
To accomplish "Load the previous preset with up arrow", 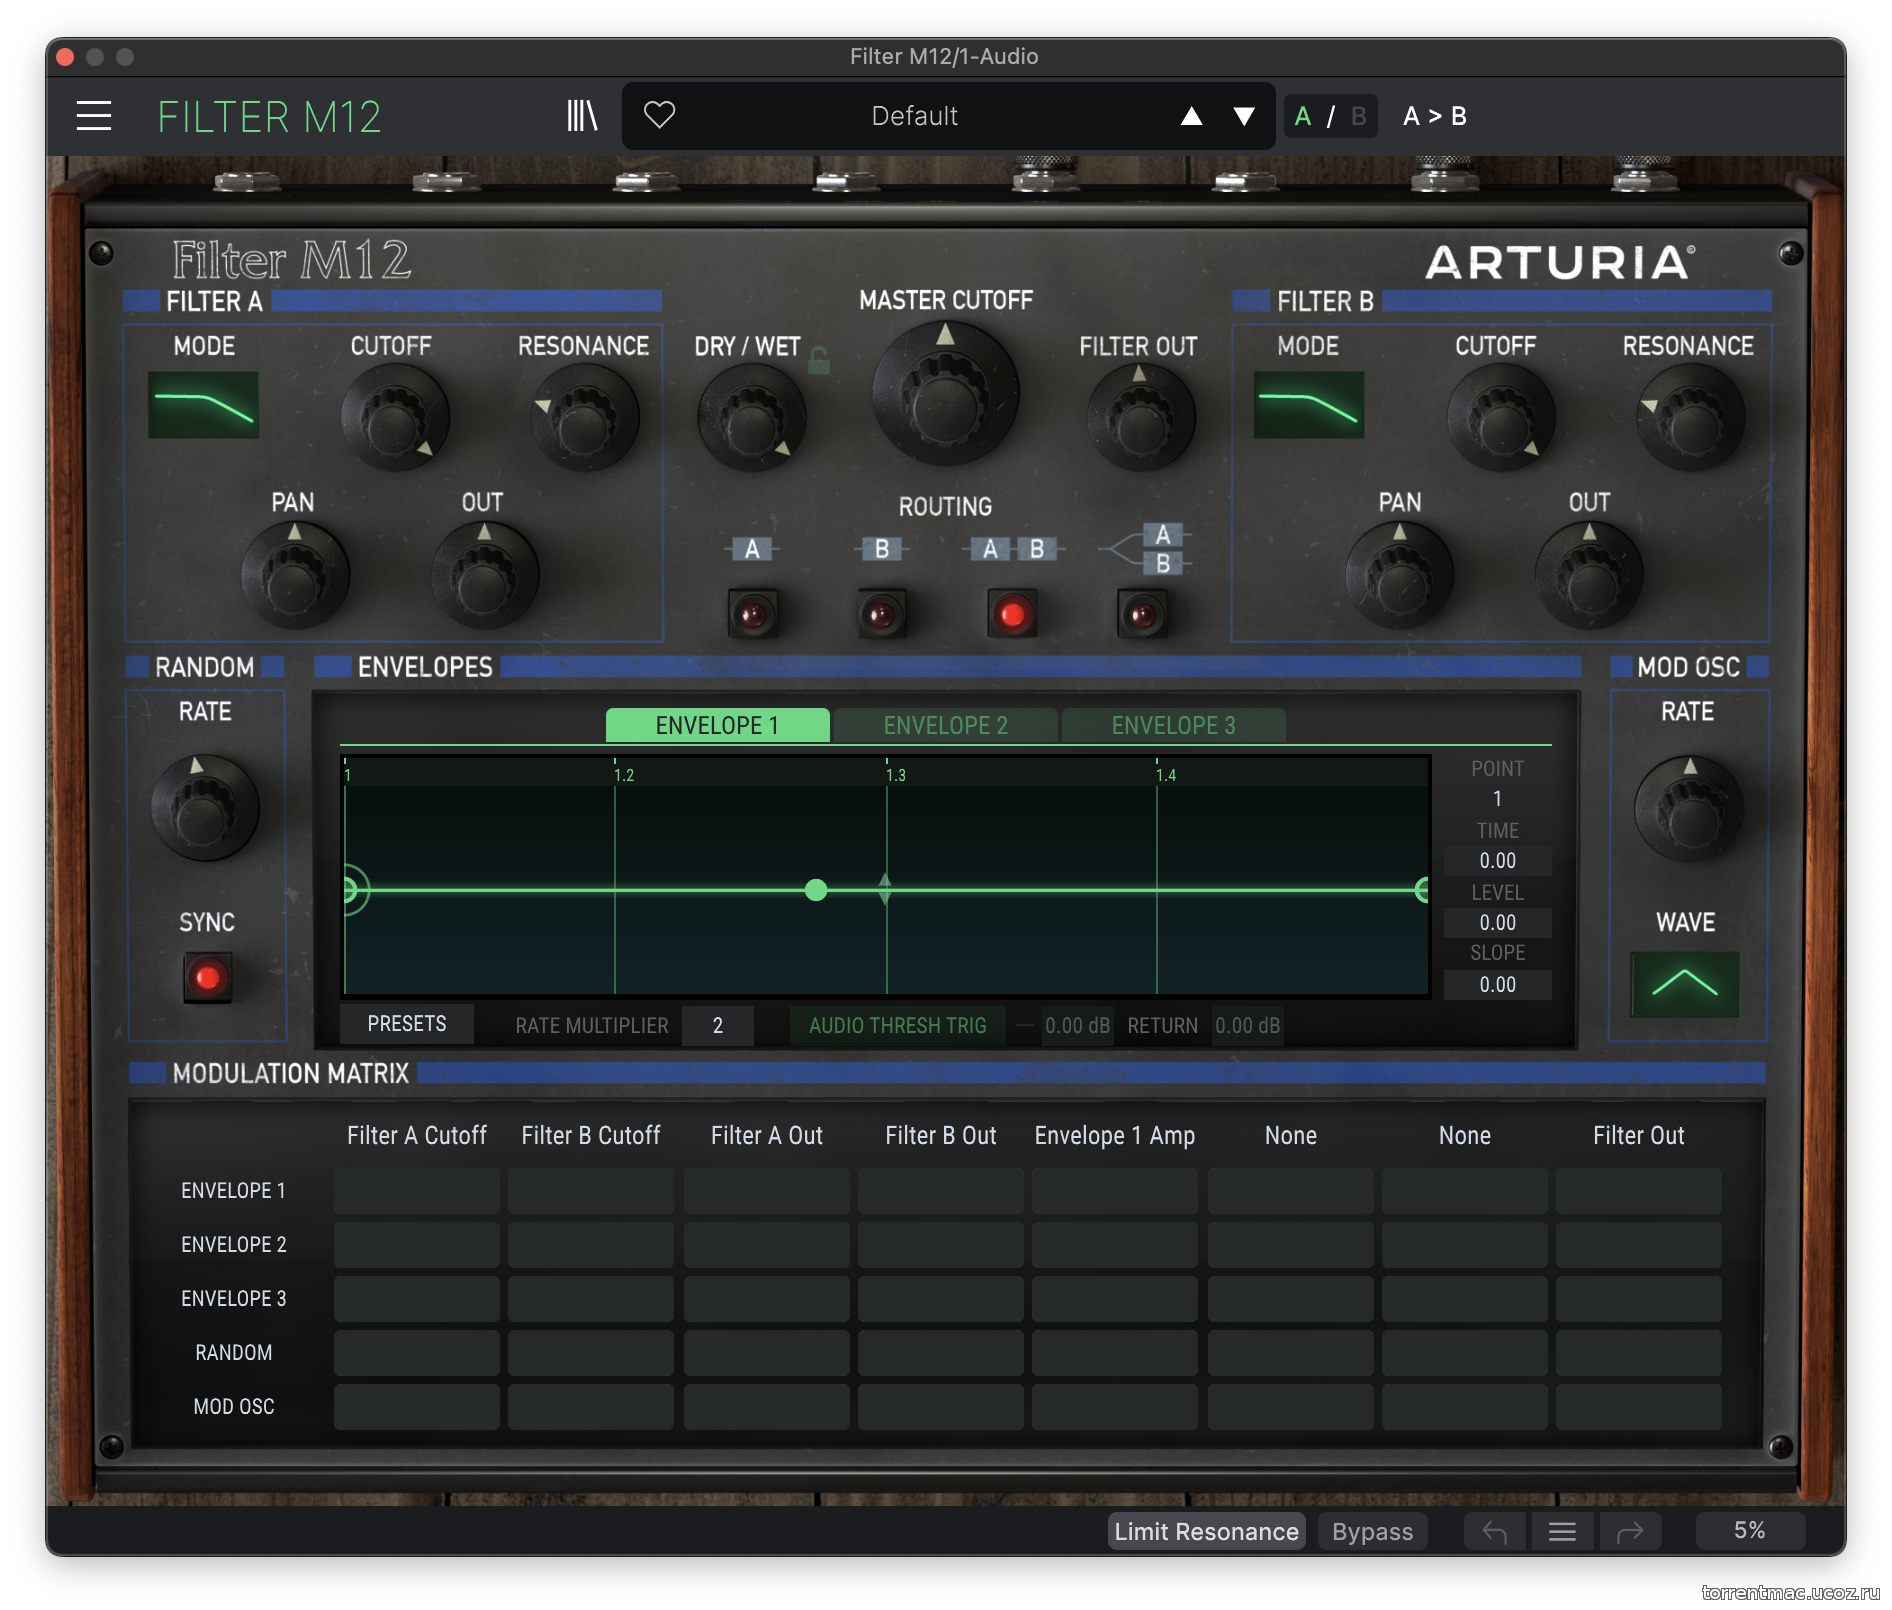I will click(1191, 116).
